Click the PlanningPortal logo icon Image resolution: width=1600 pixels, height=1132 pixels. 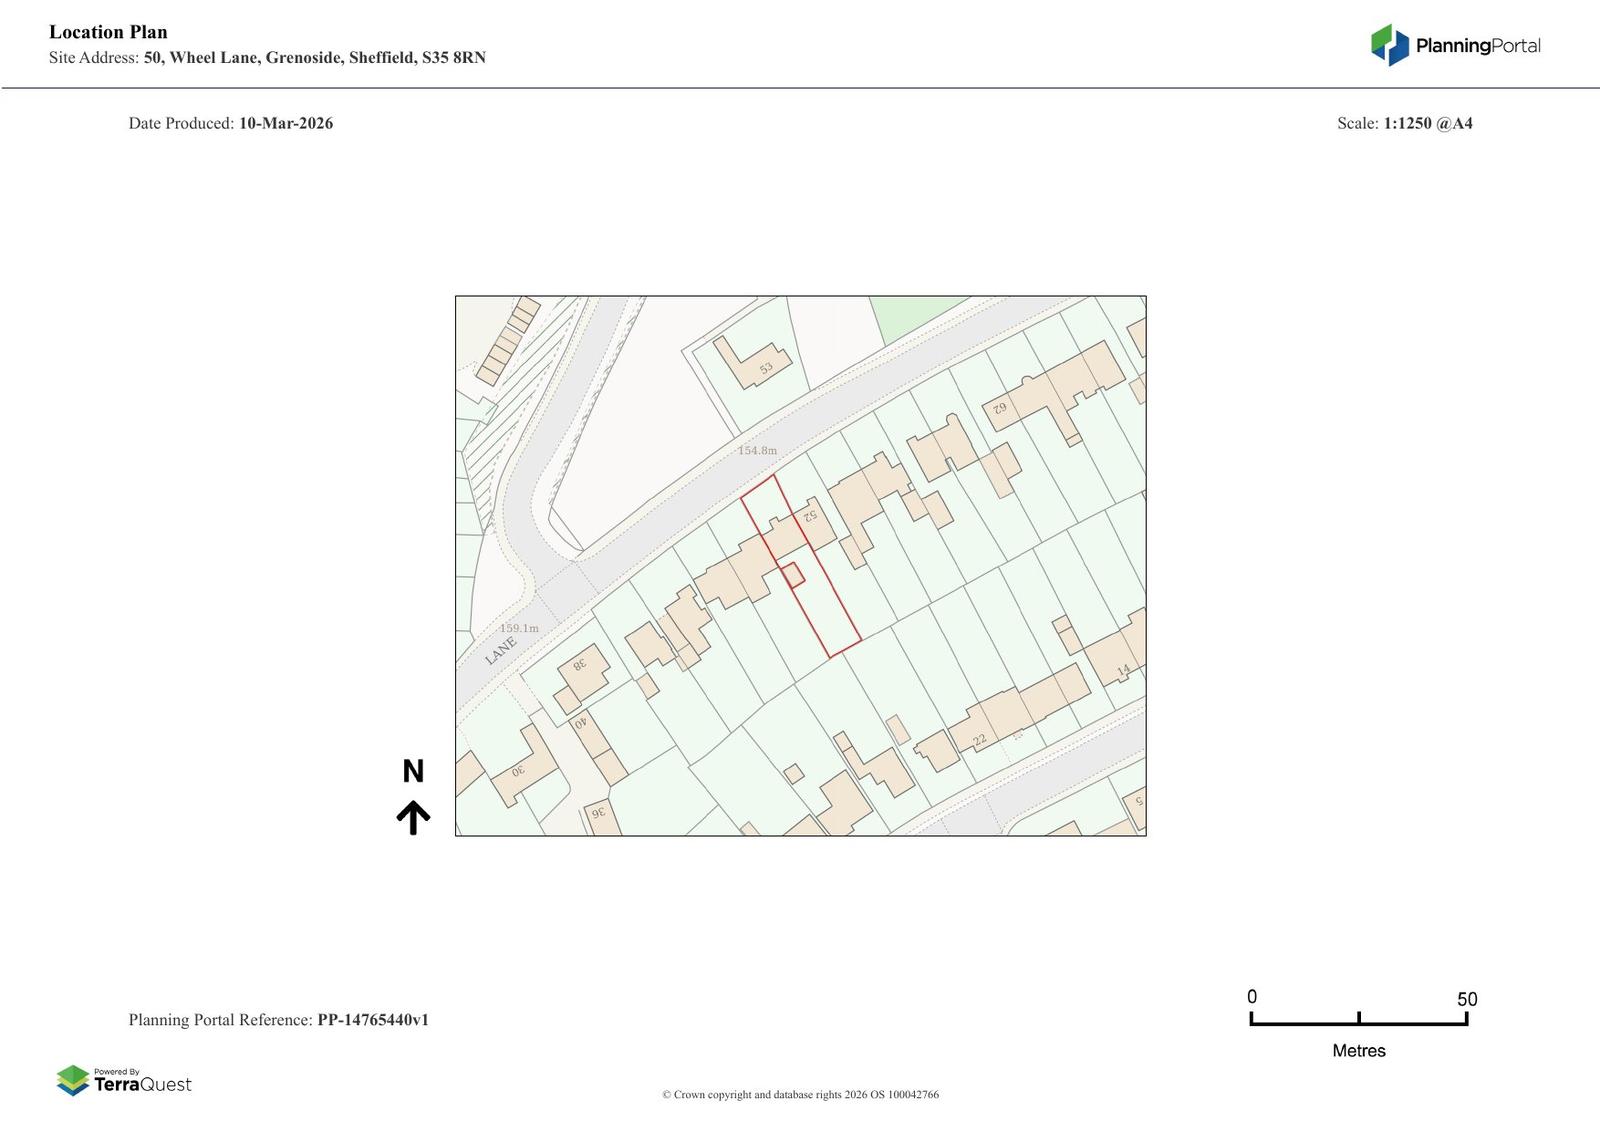tap(1389, 45)
